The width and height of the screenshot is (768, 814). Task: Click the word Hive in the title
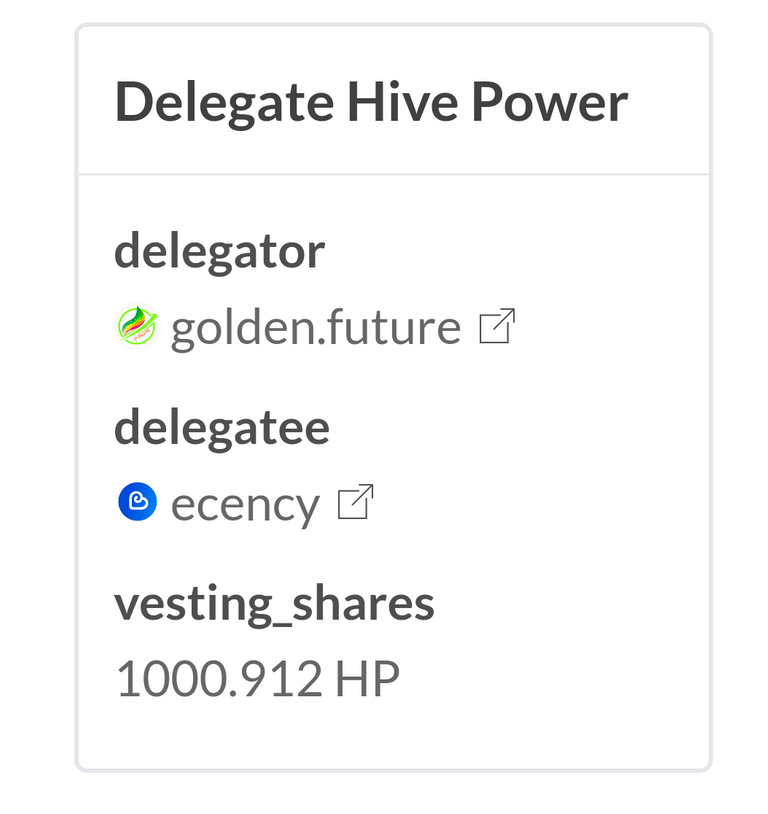tap(402, 101)
